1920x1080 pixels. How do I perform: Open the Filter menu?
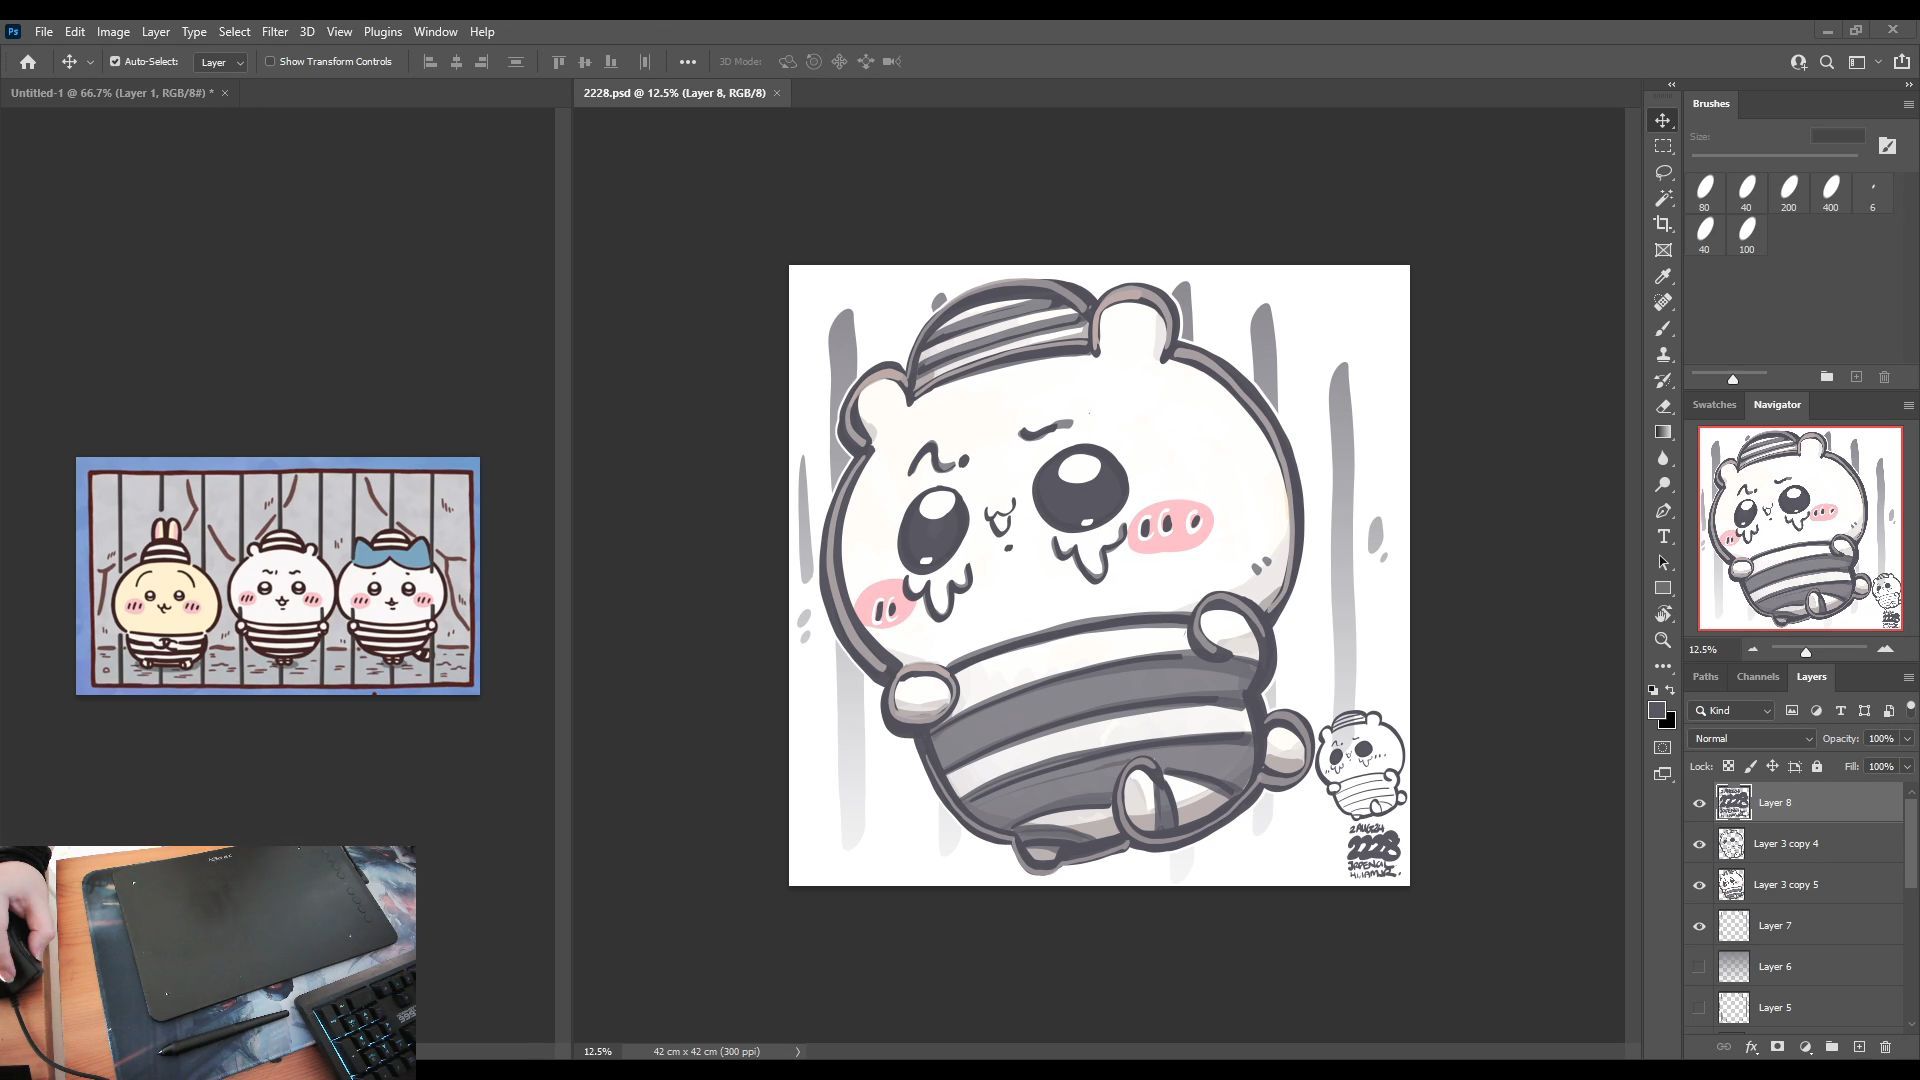click(274, 32)
